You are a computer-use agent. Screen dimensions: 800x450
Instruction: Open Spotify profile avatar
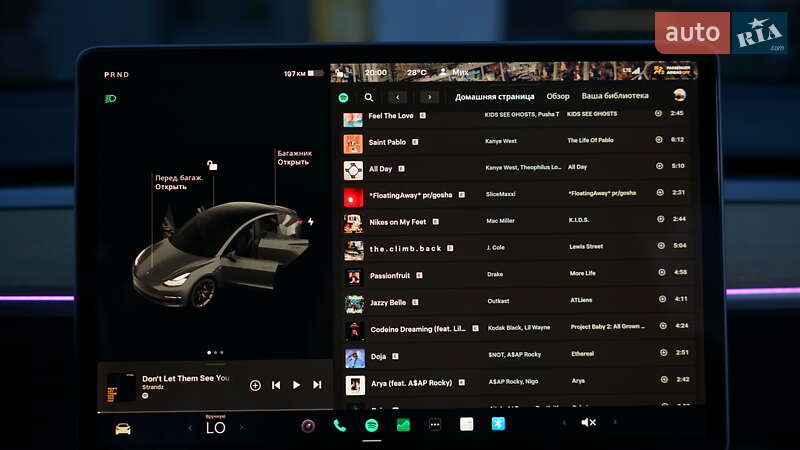(x=679, y=95)
